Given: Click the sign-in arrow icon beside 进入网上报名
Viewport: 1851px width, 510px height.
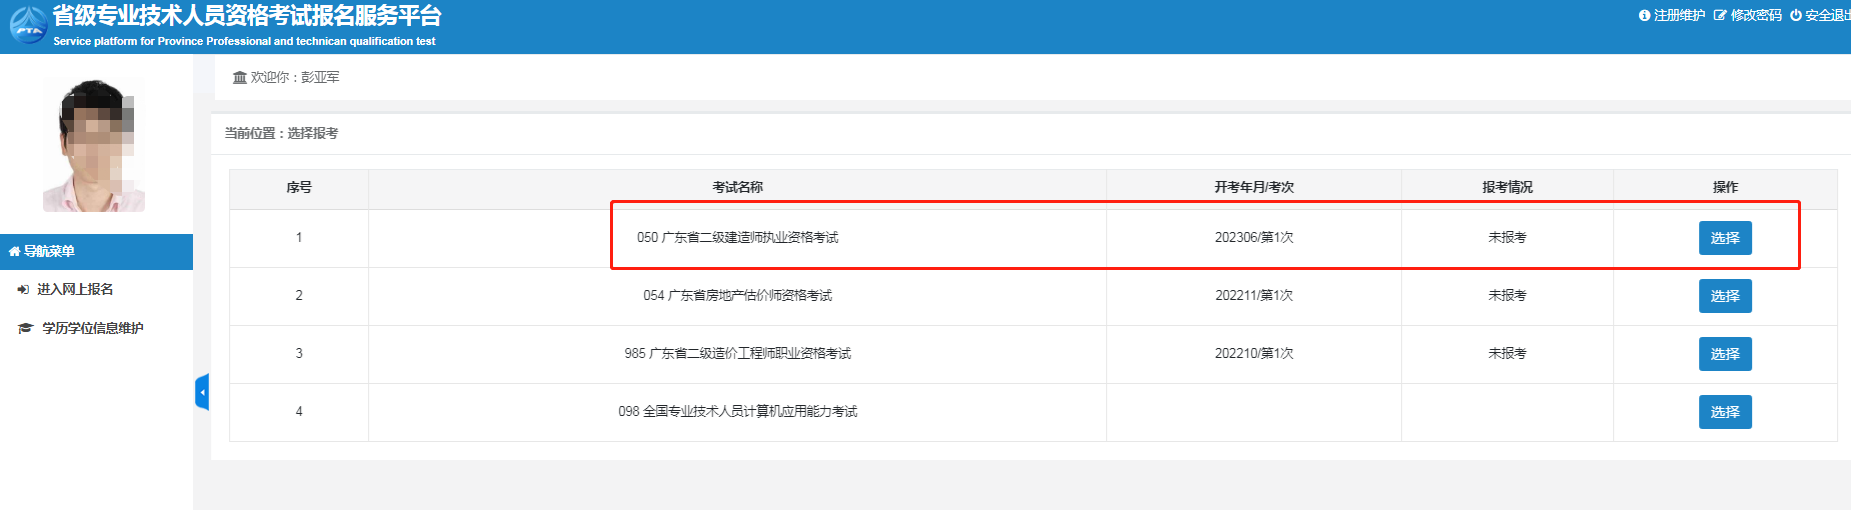Looking at the screenshot, I should pyautogui.click(x=24, y=289).
